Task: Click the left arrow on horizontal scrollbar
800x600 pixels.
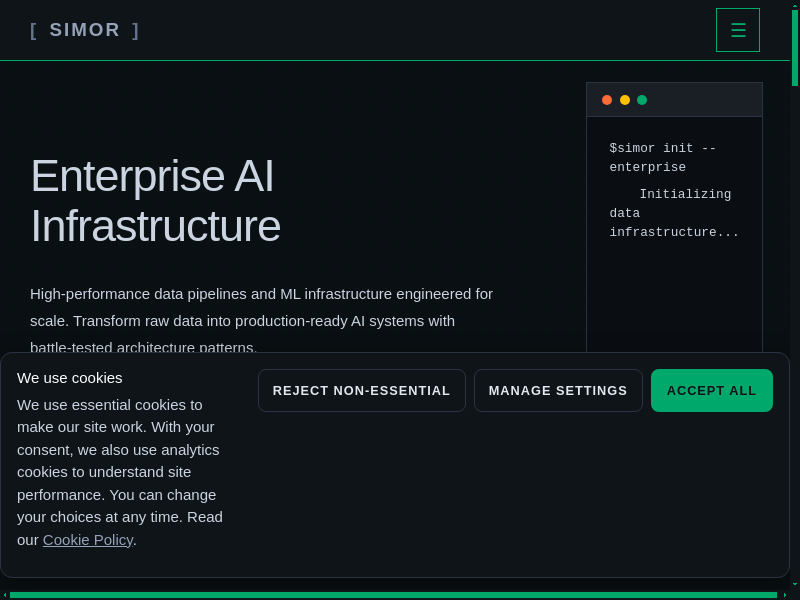Action: (4, 595)
